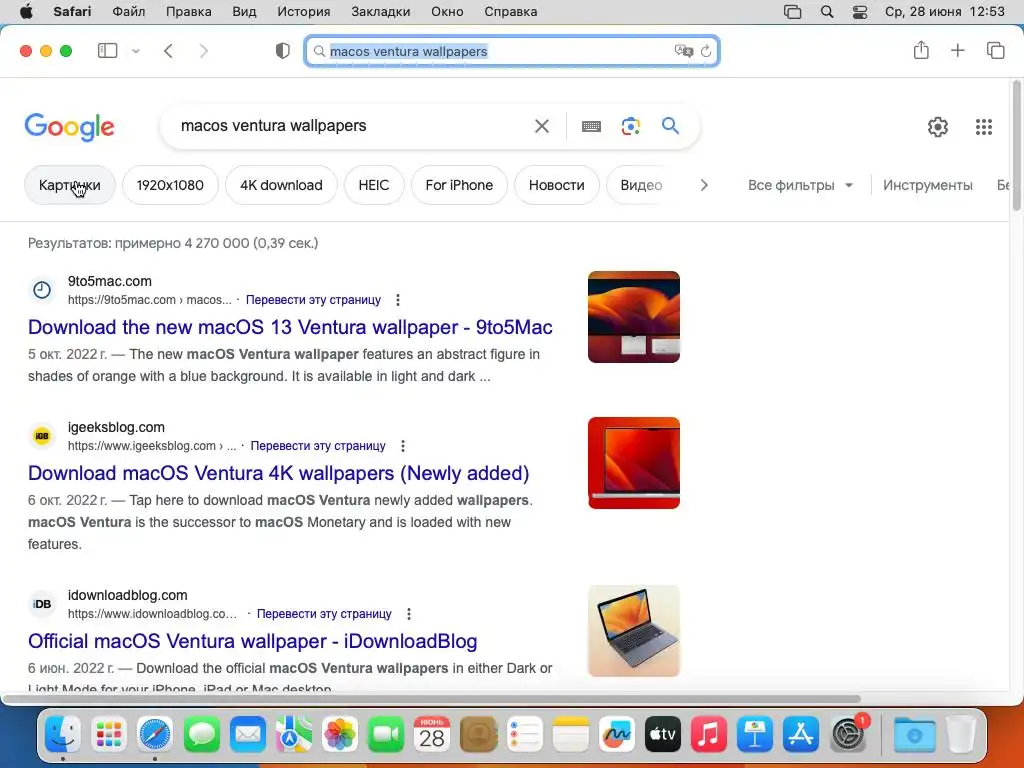The height and width of the screenshot is (768, 1024).
Task: Open App Store from the Dock
Action: [801, 735]
